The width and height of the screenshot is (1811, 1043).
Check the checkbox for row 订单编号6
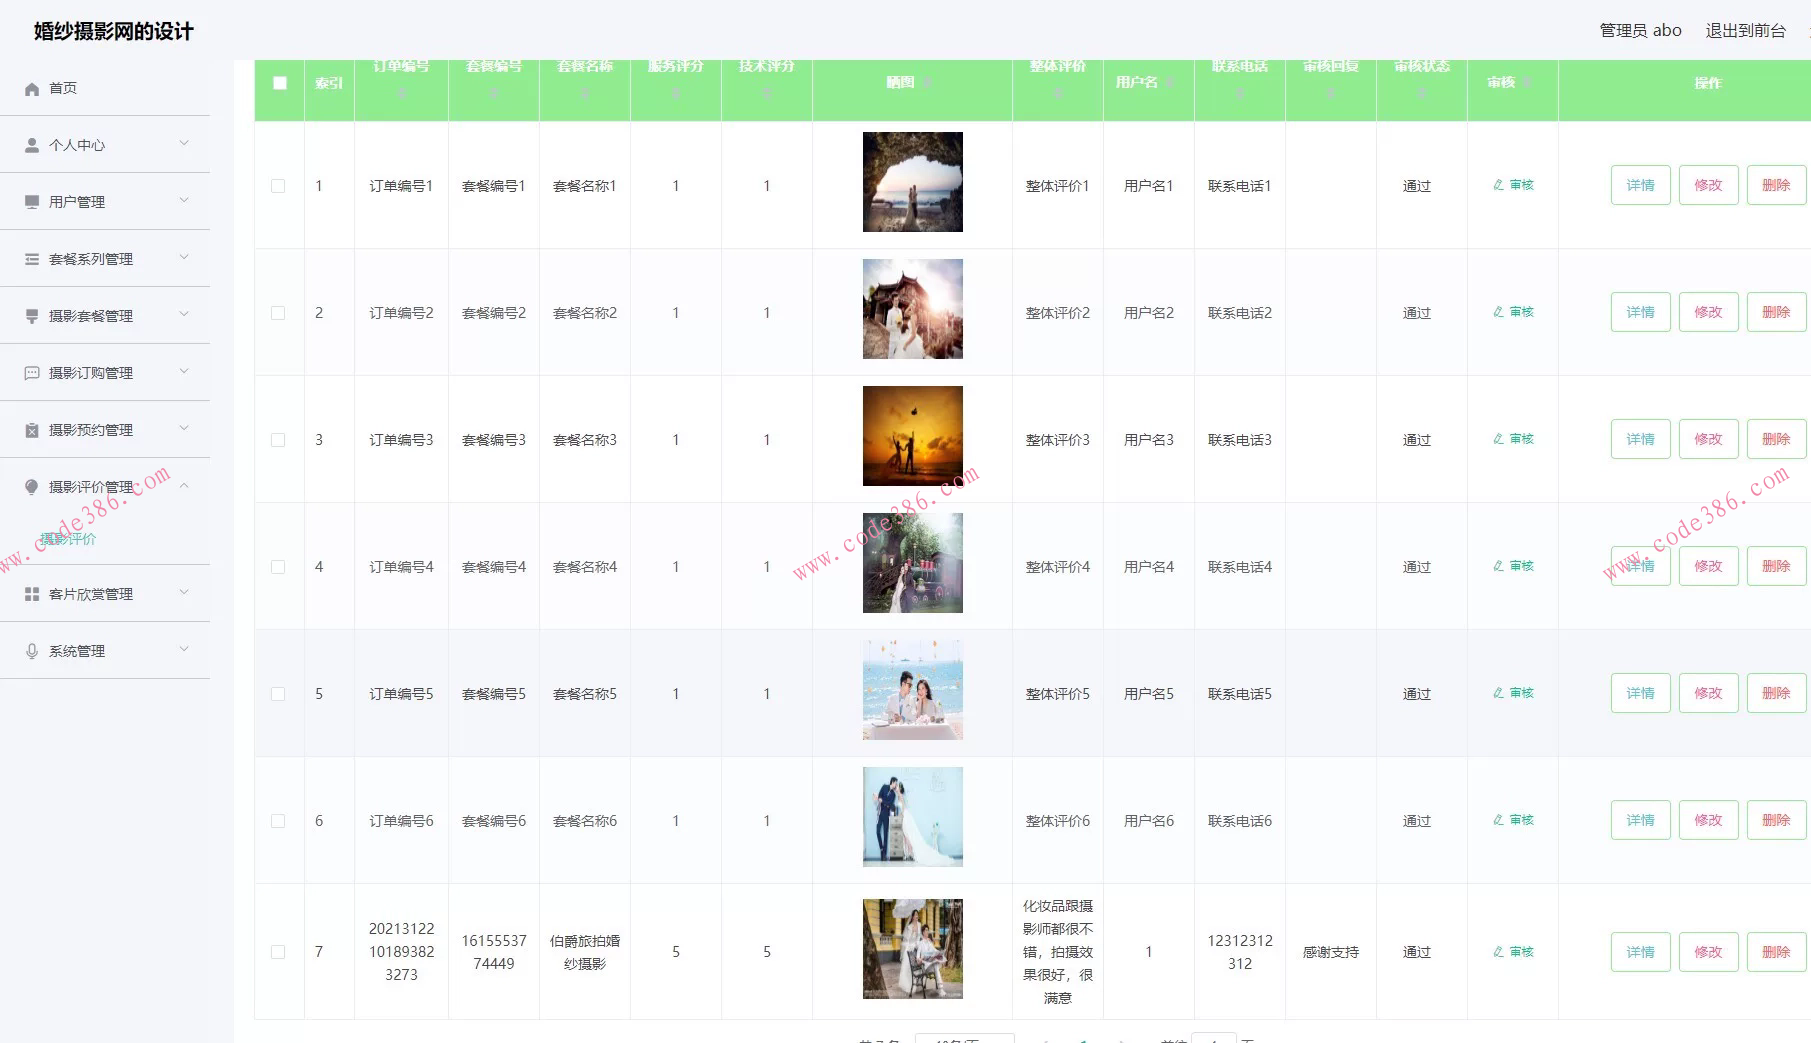(278, 821)
